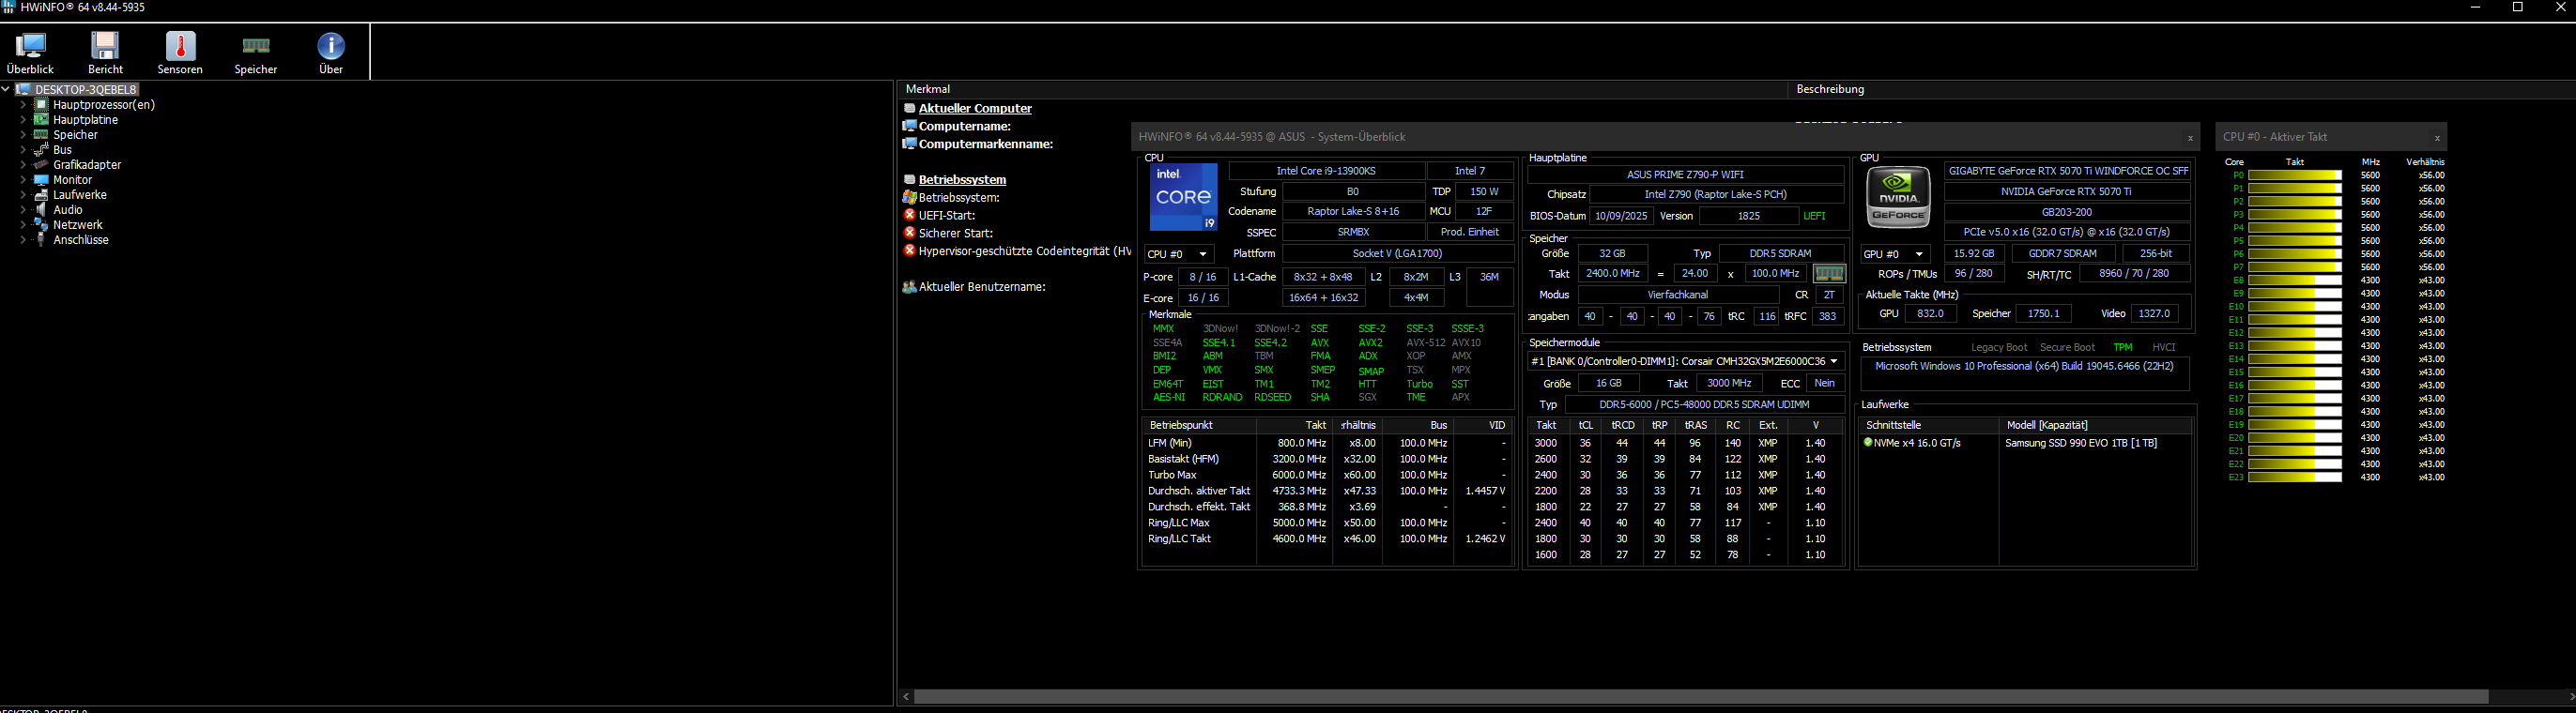Viewport: 2576px width, 713px height.
Task: Expand the Hauptprozessor(en) tree node
Action: 23,104
